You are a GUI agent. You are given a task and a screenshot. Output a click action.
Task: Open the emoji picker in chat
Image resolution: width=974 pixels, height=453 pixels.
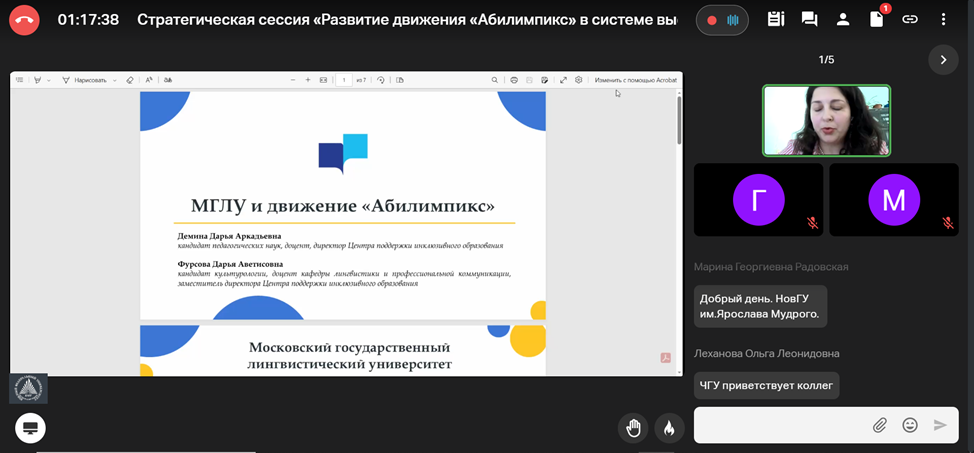pyautogui.click(x=910, y=425)
